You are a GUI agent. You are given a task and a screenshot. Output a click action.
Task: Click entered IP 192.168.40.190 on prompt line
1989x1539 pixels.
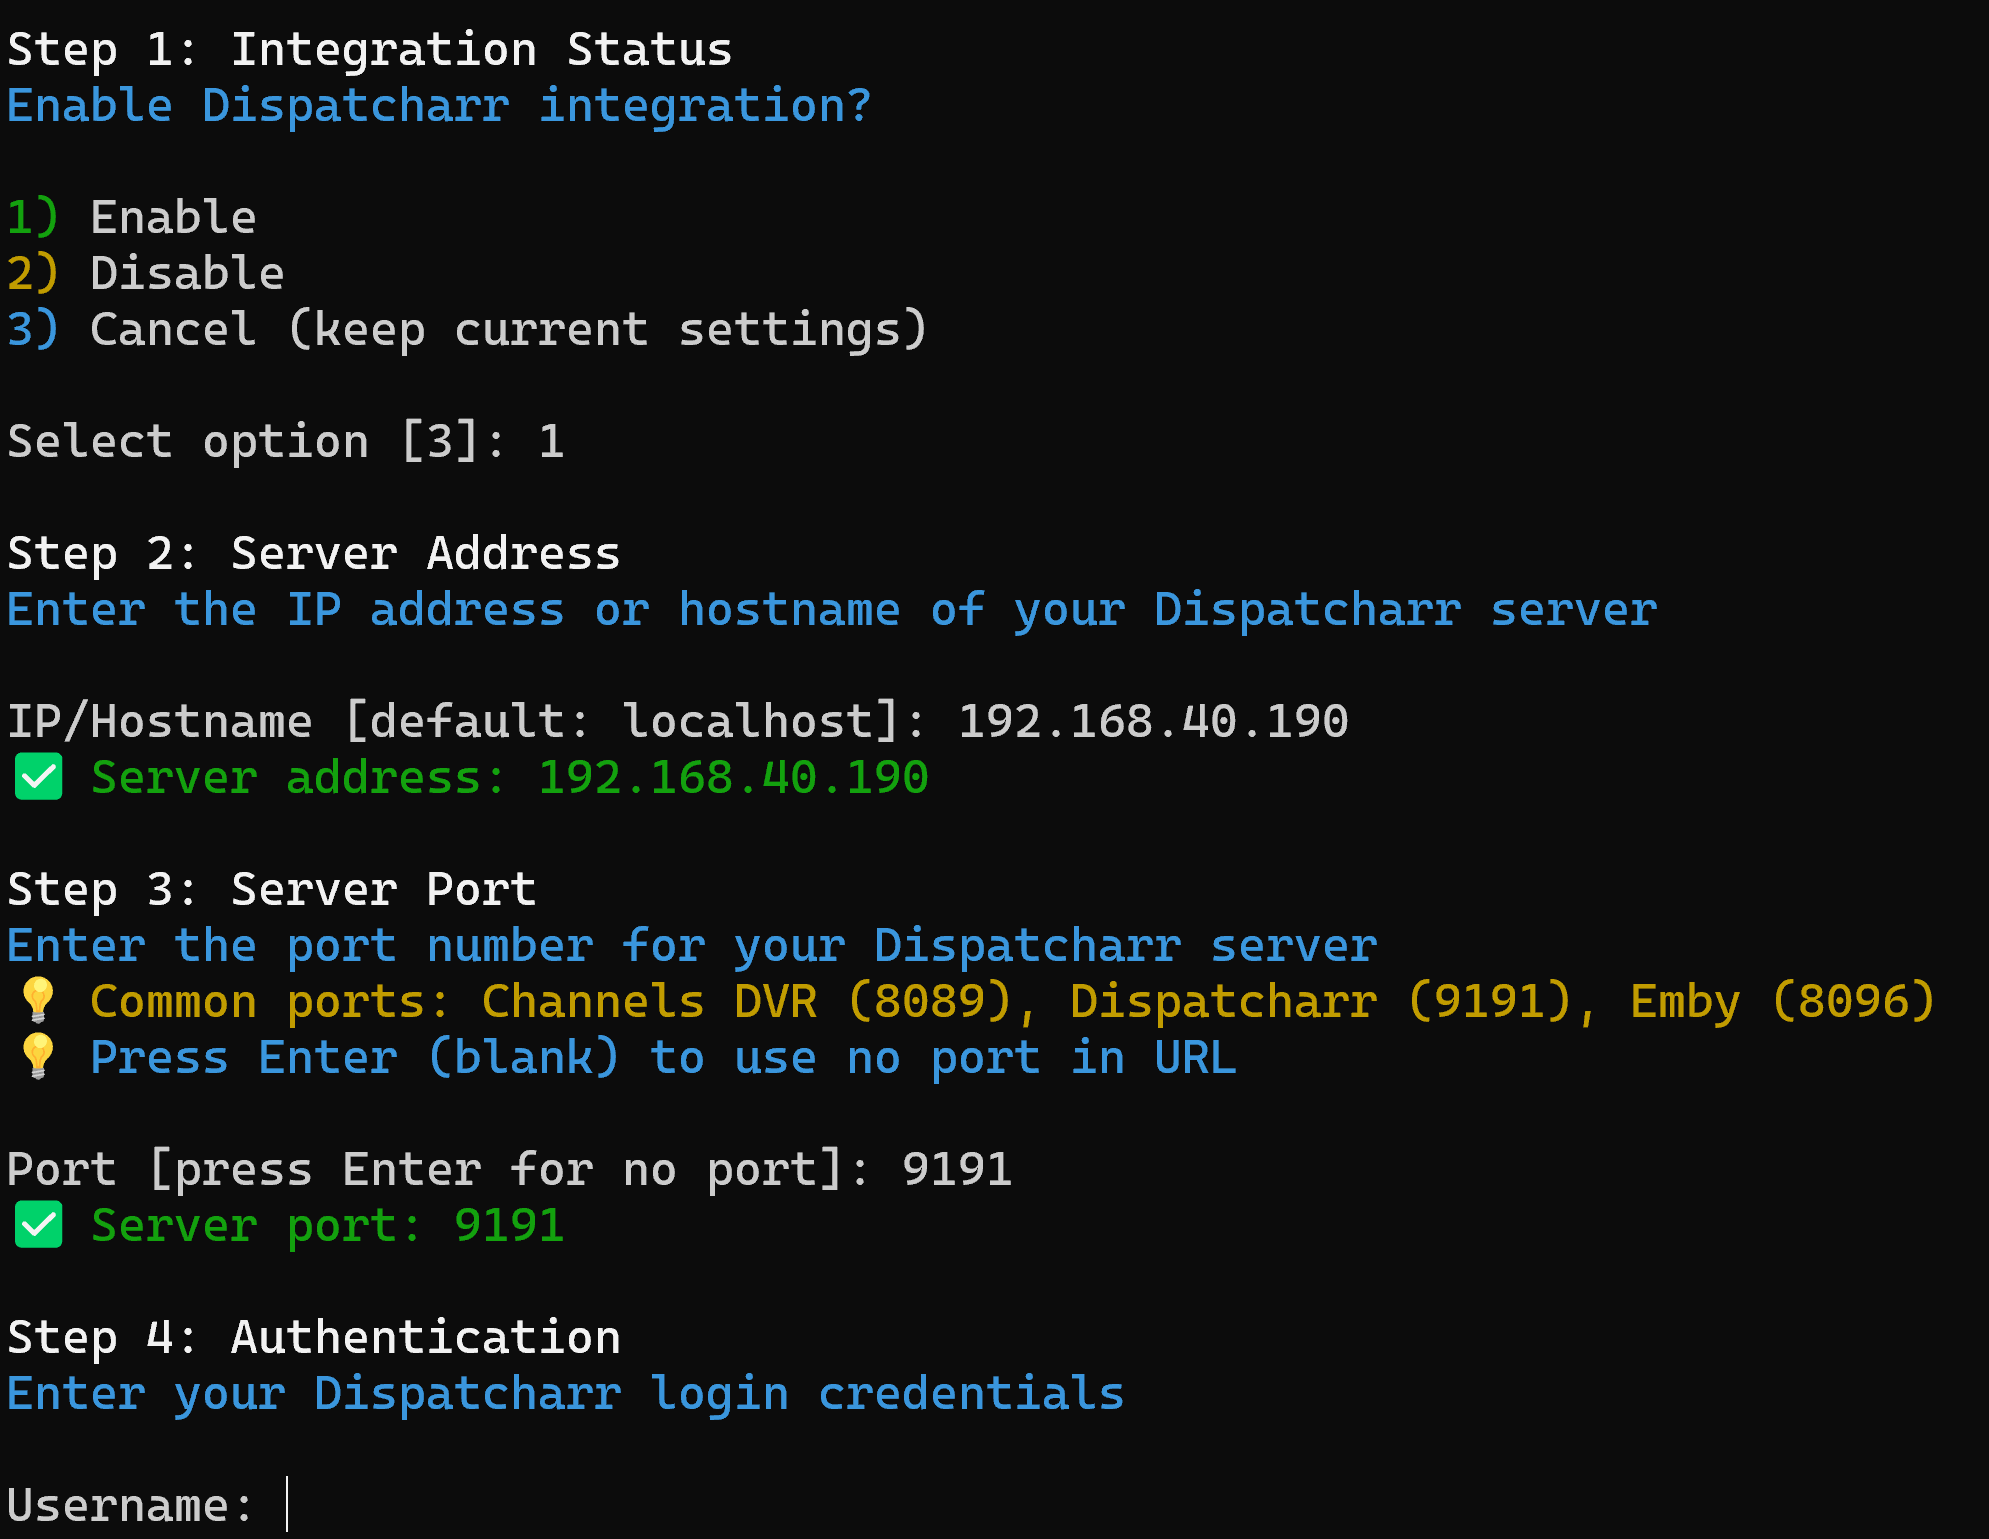tap(1153, 721)
